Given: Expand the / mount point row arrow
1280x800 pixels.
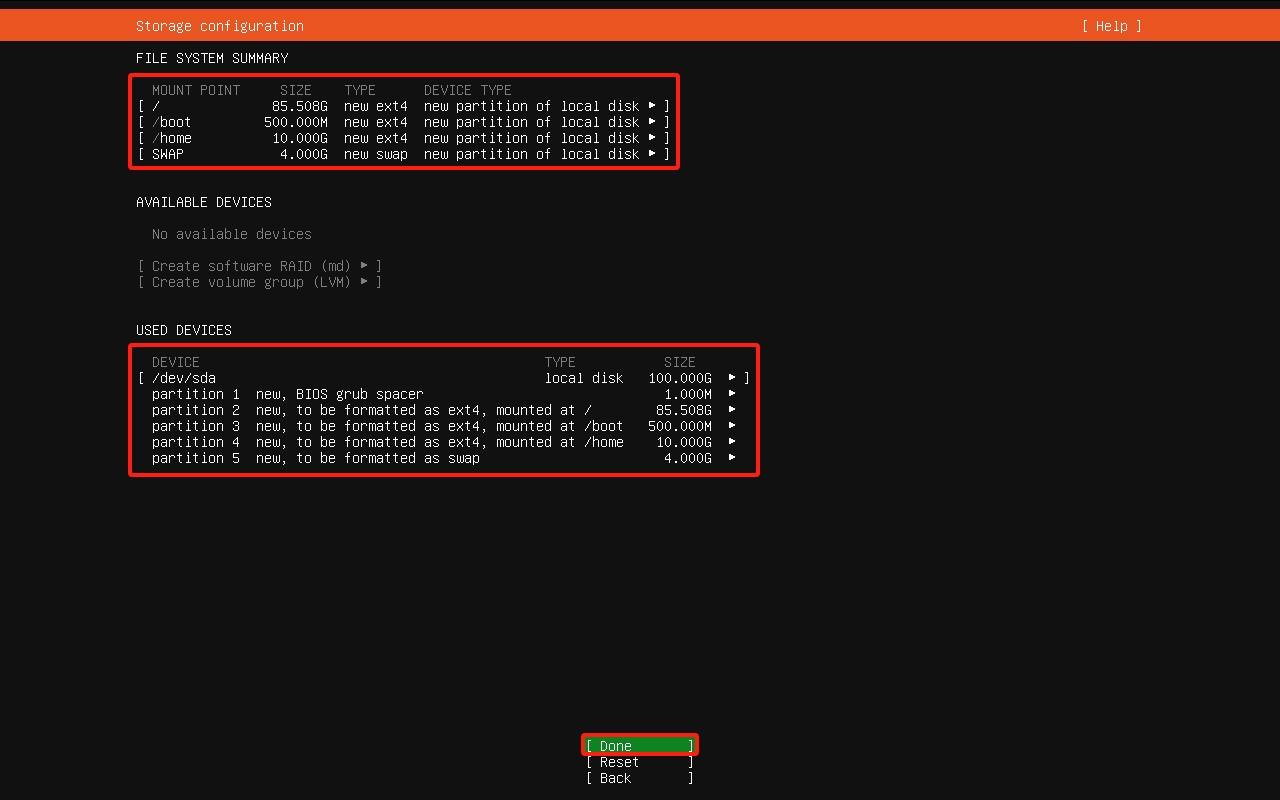Looking at the screenshot, I should pyautogui.click(x=652, y=105).
